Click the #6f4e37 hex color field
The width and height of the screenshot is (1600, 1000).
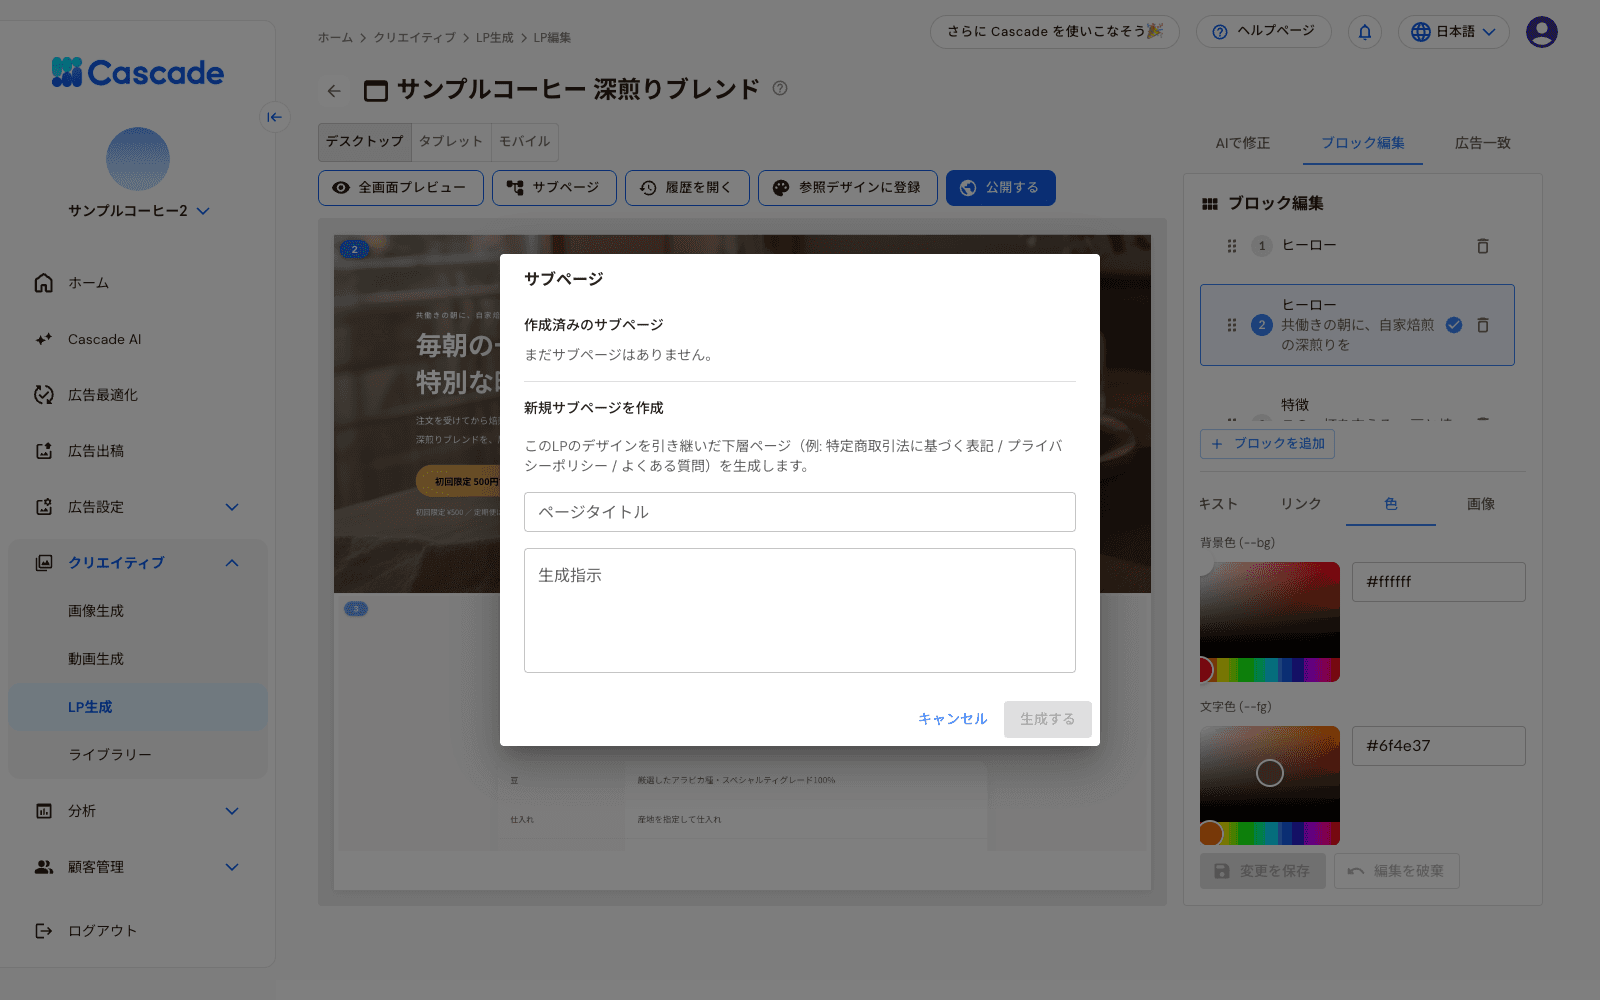pyautogui.click(x=1438, y=746)
